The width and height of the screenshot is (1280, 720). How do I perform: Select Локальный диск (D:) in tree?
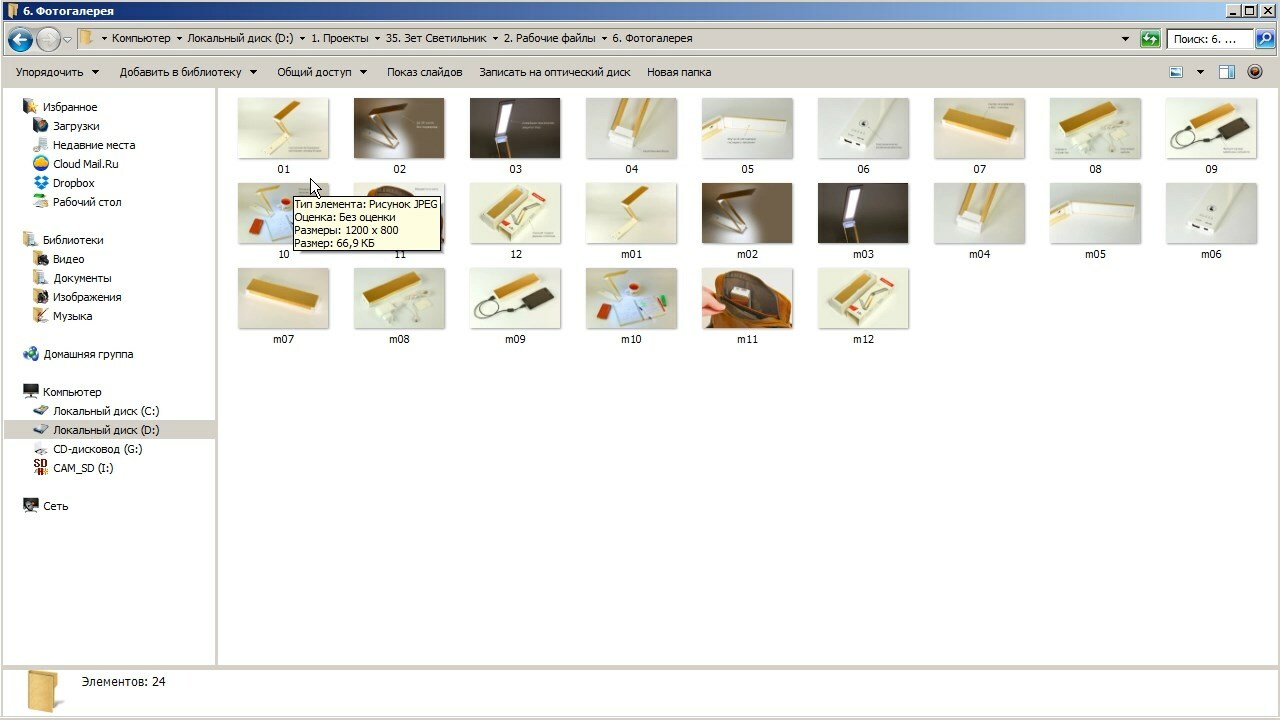pos(106,430)
